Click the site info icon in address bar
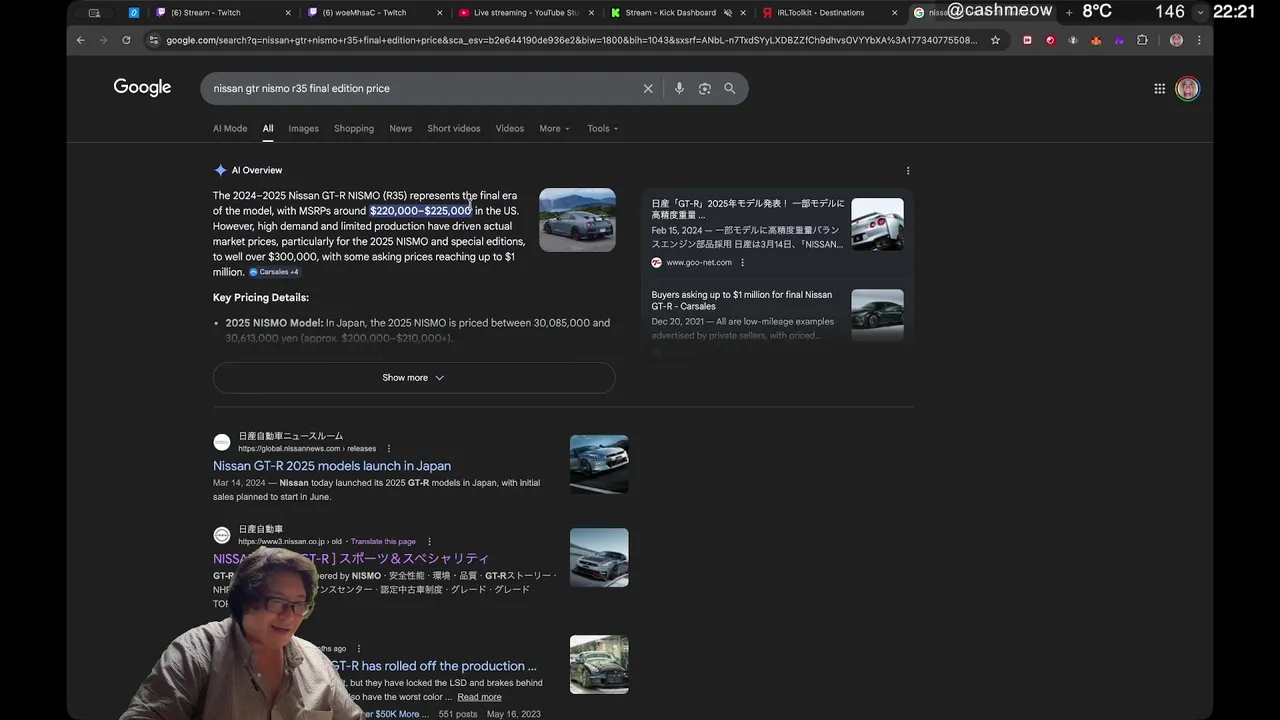Screen dimensions: 1280x720 point(153,40)
